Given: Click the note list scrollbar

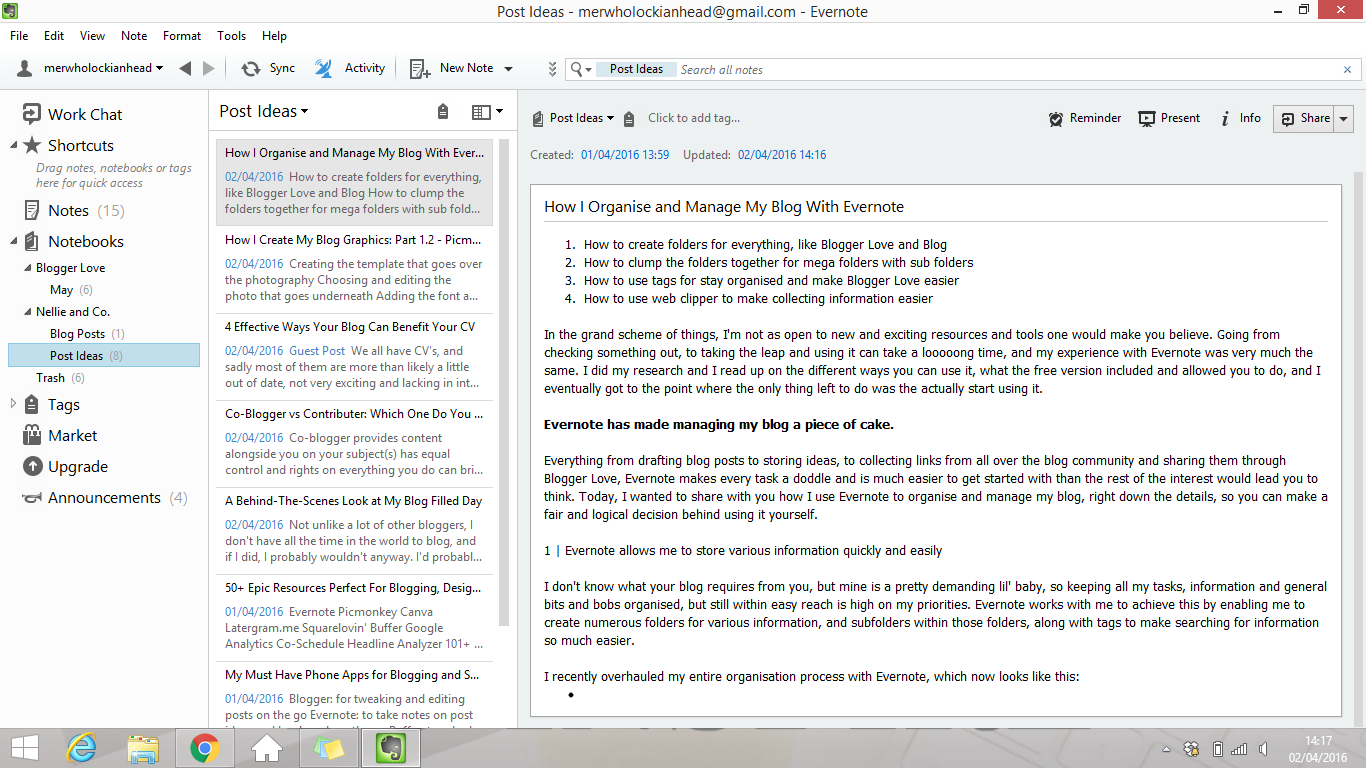Looking at the screenshot, I should tap(505, 382).
